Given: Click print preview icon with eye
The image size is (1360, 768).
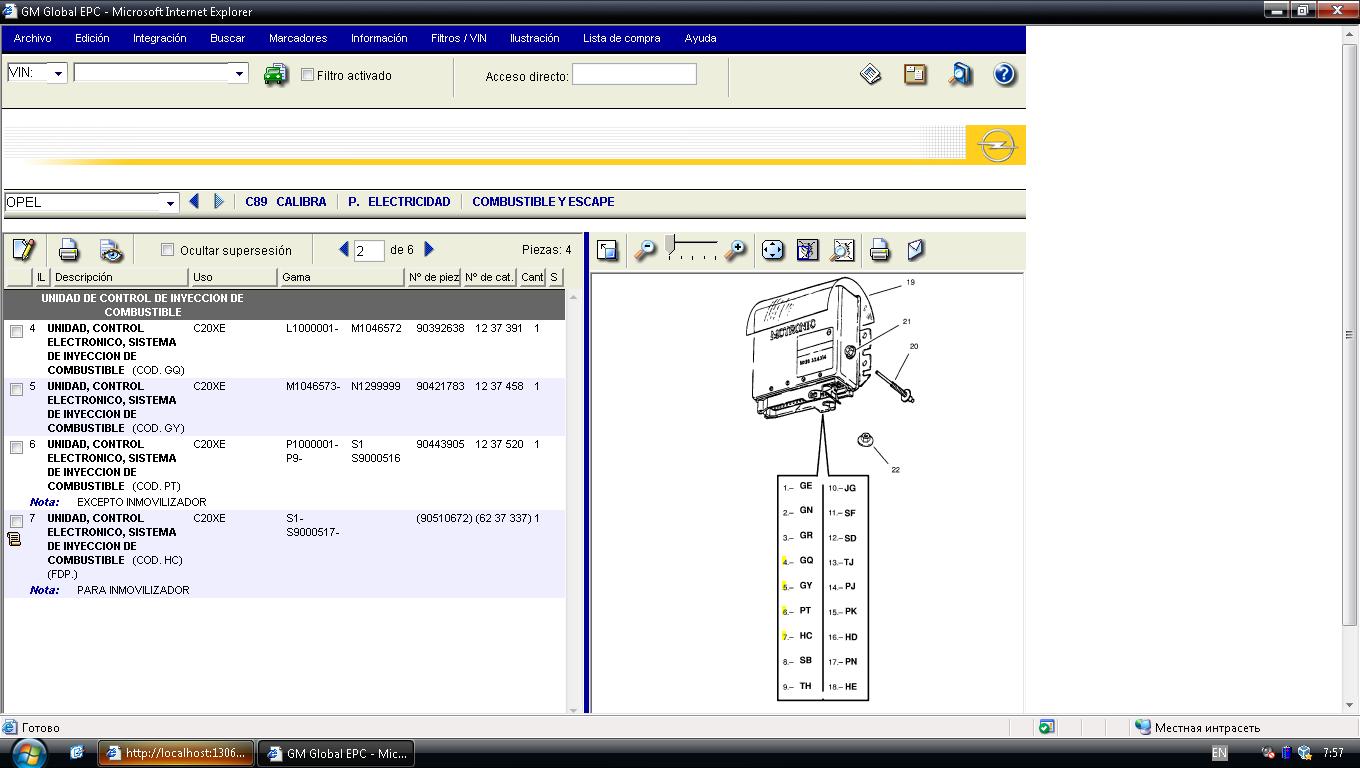Looking at the screenshot, I should 111,250.
